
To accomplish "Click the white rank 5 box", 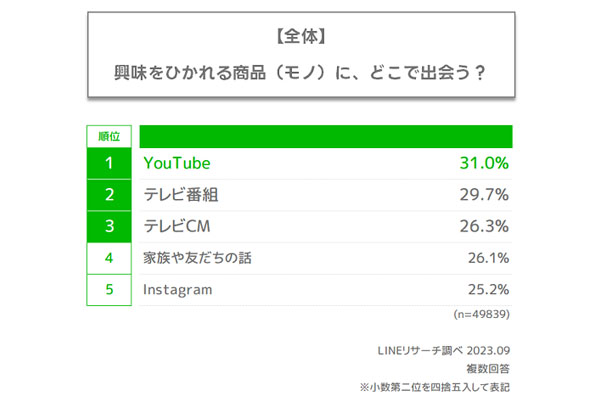I will (109, 290).
